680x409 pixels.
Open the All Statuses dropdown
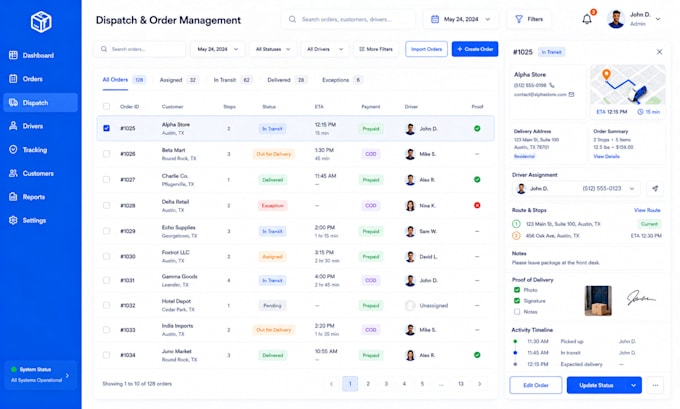coord(273,49)
